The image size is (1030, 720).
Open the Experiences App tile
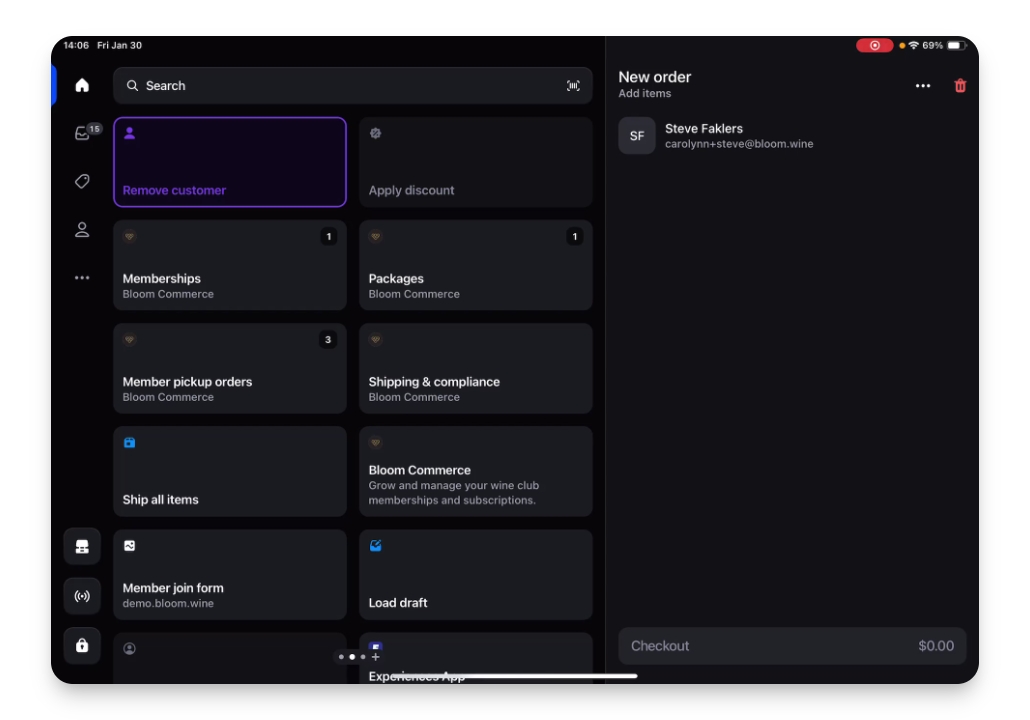click(476, 658)
